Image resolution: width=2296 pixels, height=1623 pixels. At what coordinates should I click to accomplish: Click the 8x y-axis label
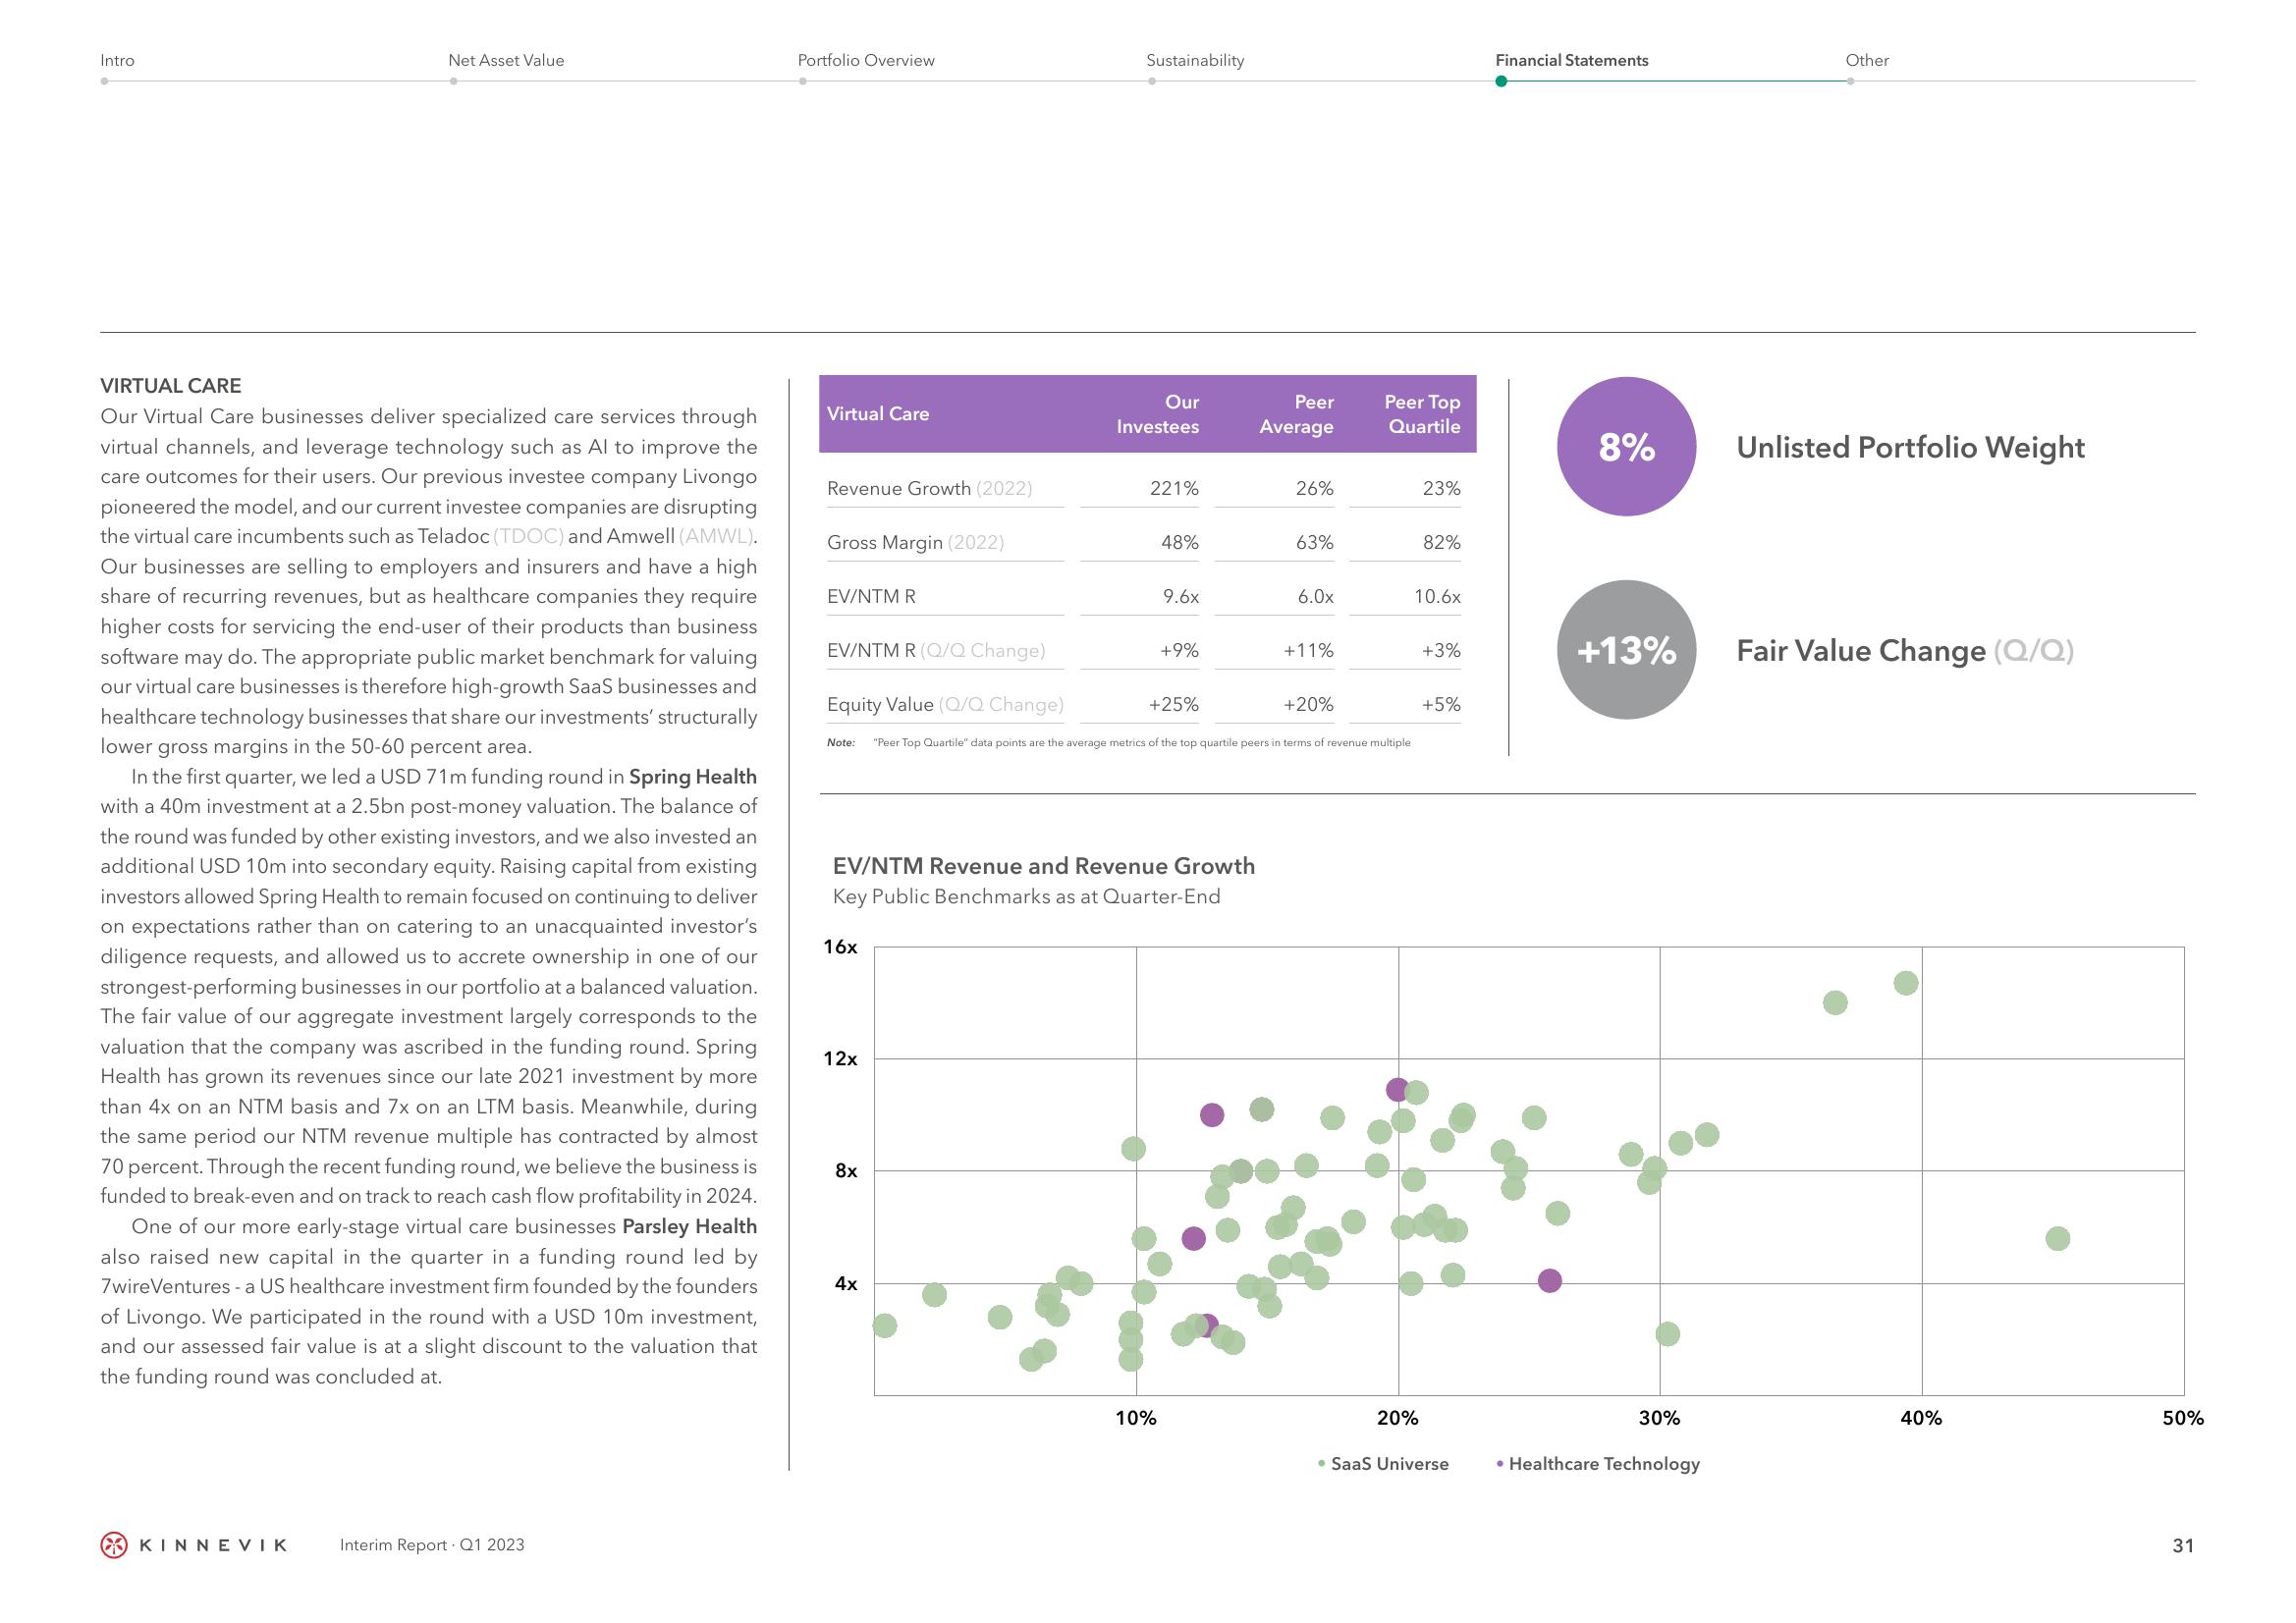pos(846,1171)
